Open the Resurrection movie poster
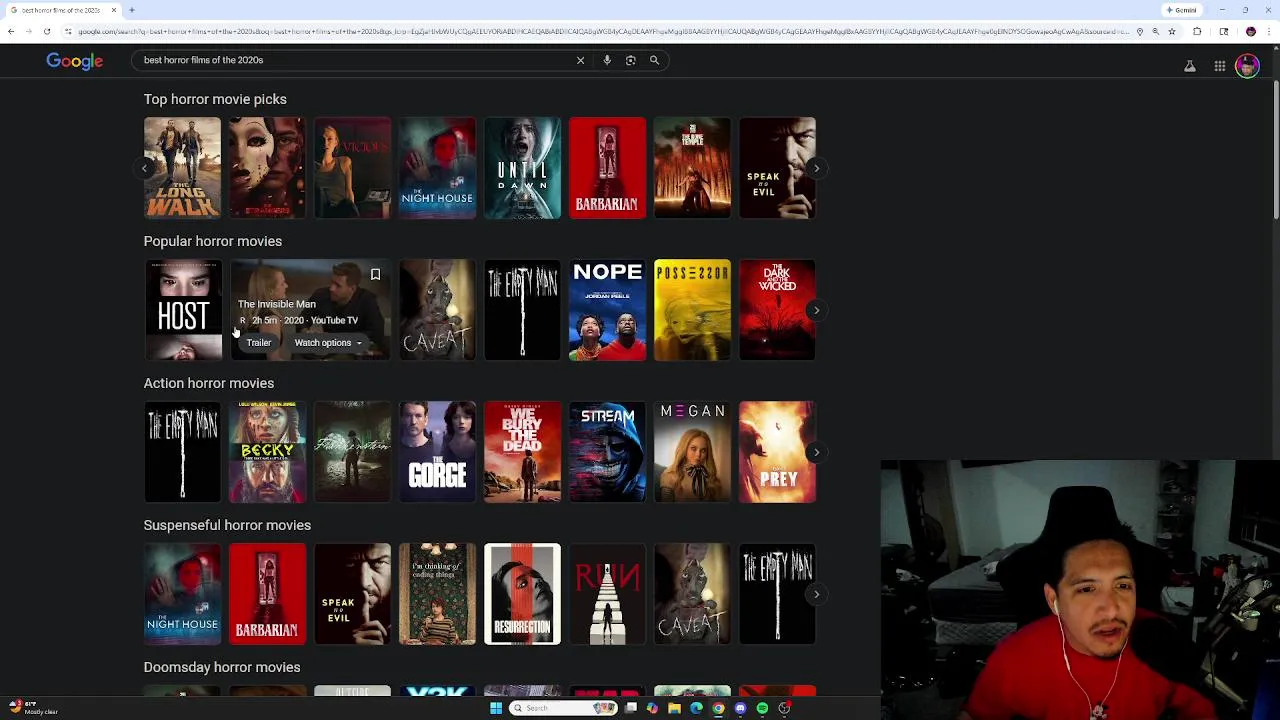Image resolution: width=1280 pixels, height=720 pixels. tap(522, 594)
